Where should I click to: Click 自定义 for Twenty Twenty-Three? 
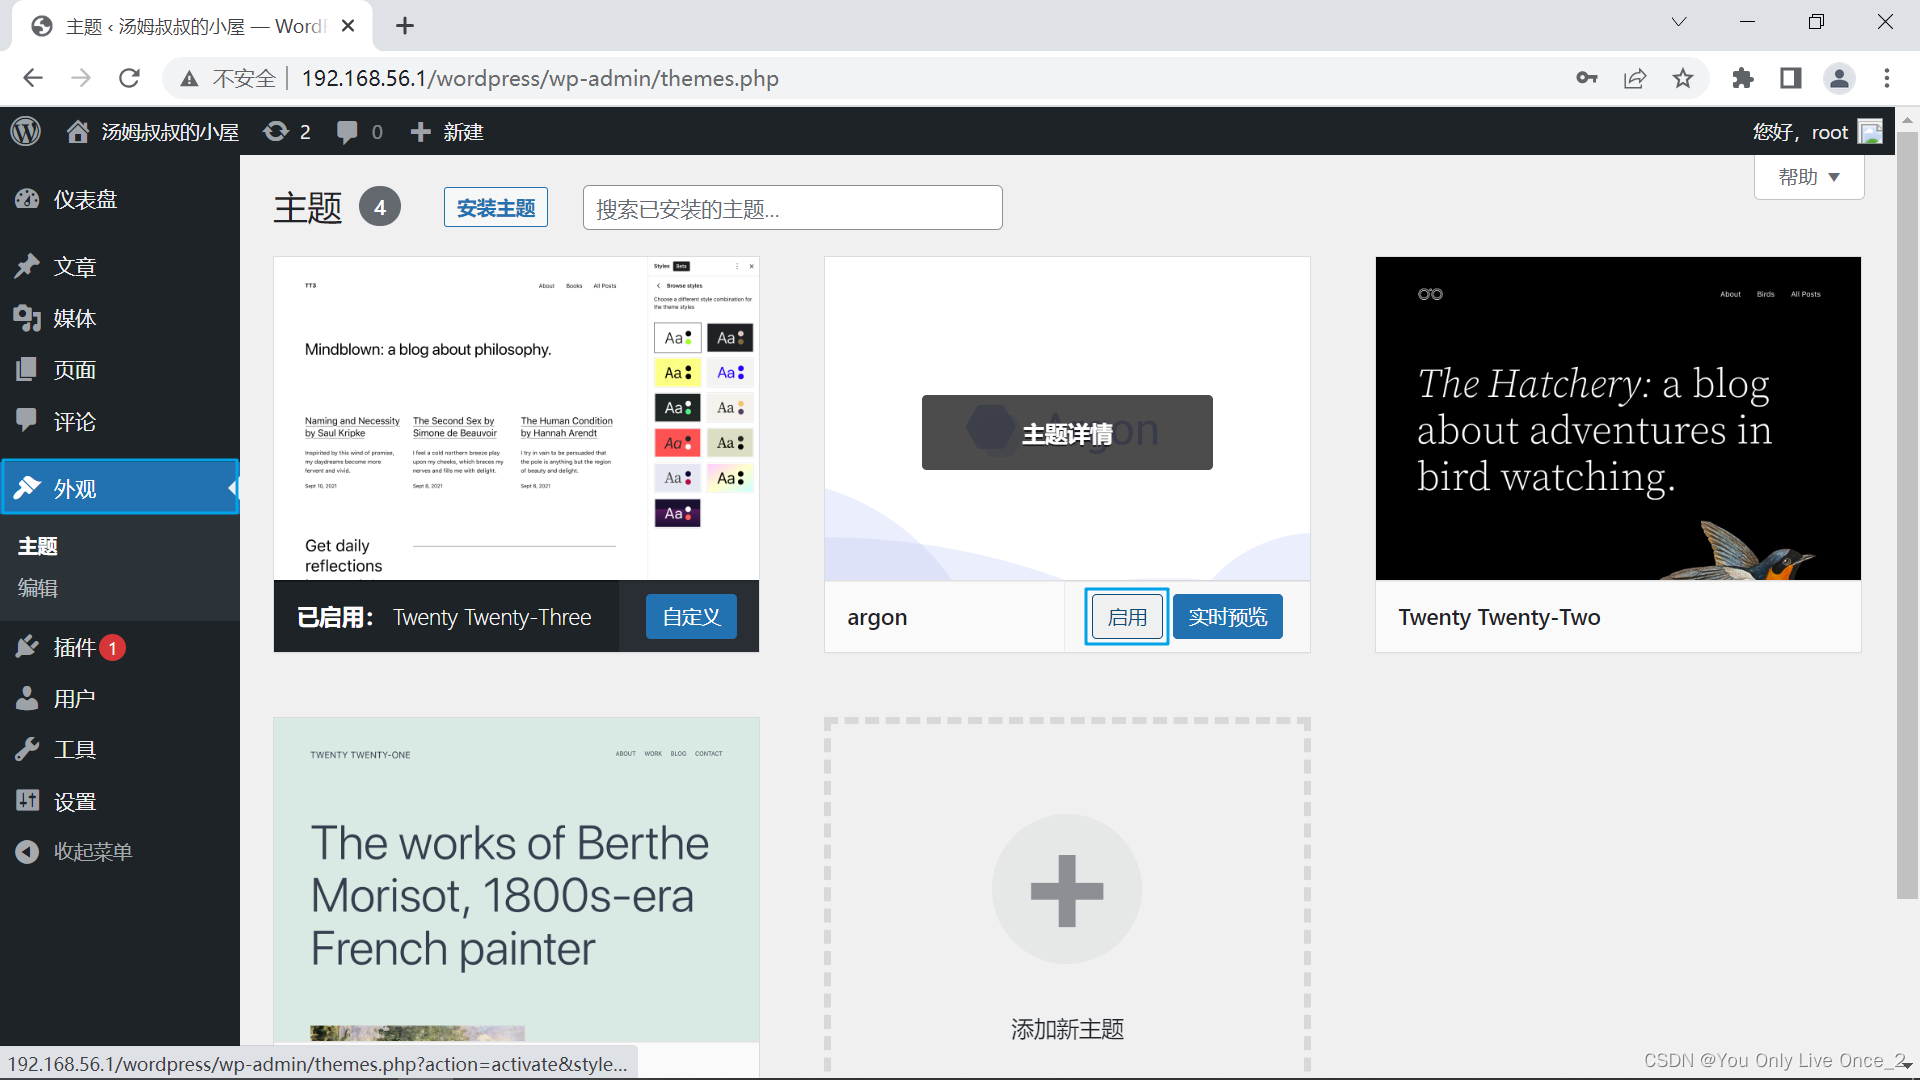coord(691,617)
